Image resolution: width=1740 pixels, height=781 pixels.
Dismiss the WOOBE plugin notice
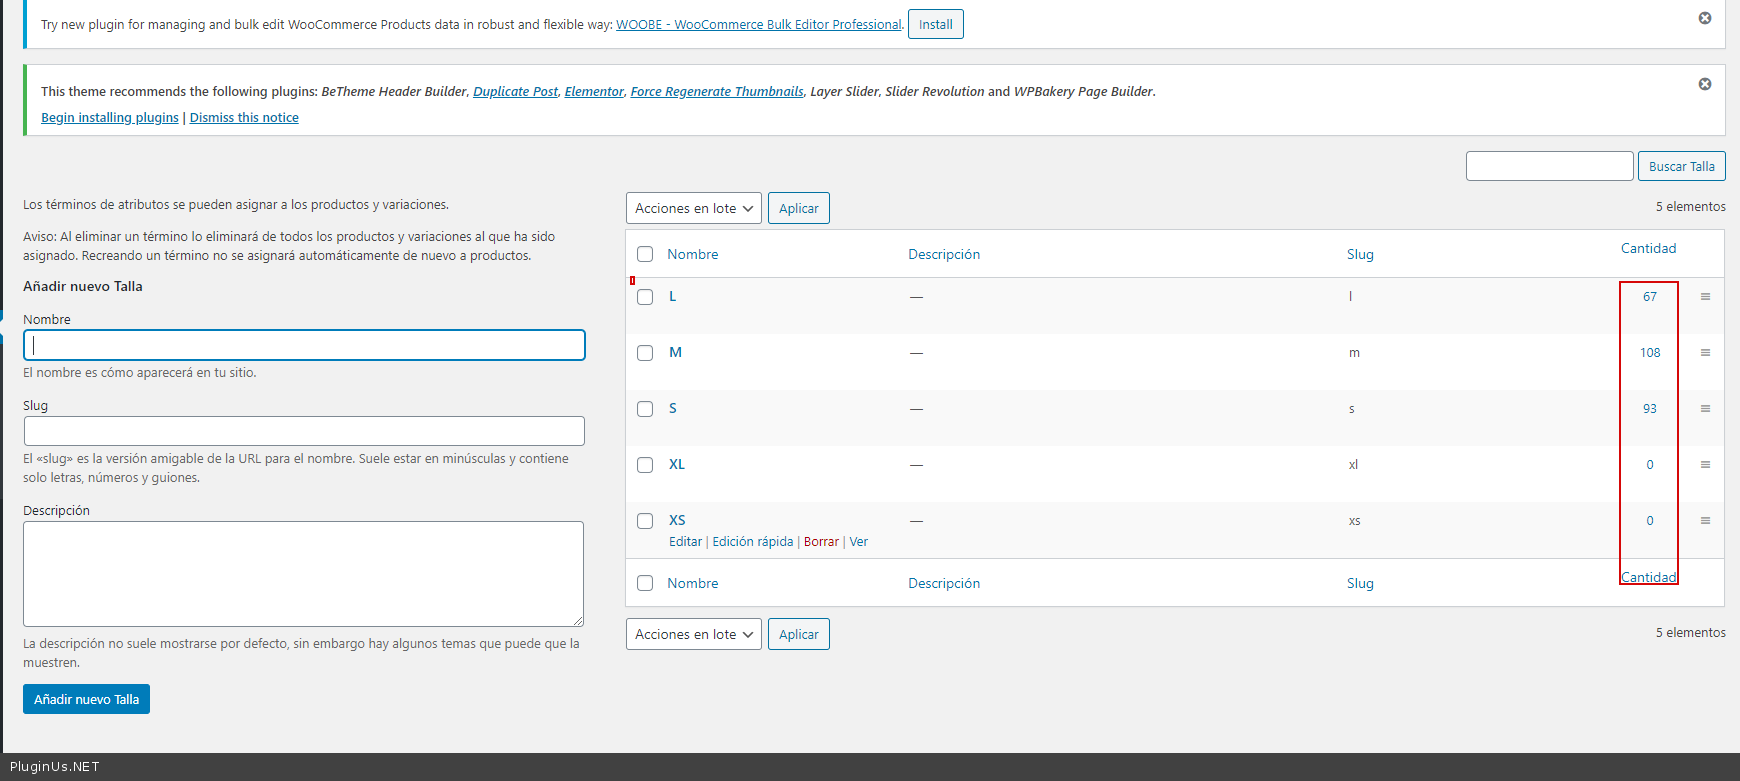click(x=1704, y=18)
